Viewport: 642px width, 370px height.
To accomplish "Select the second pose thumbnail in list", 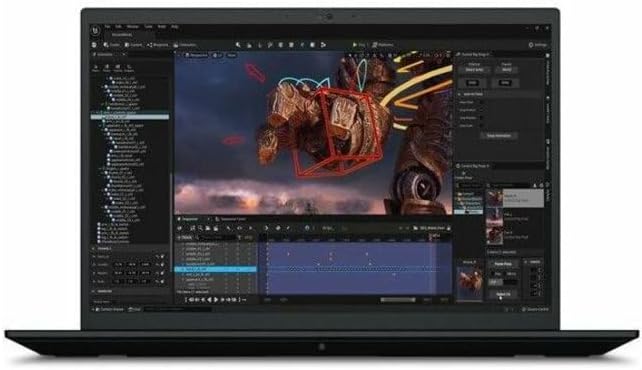I will [x=495, y=217].
